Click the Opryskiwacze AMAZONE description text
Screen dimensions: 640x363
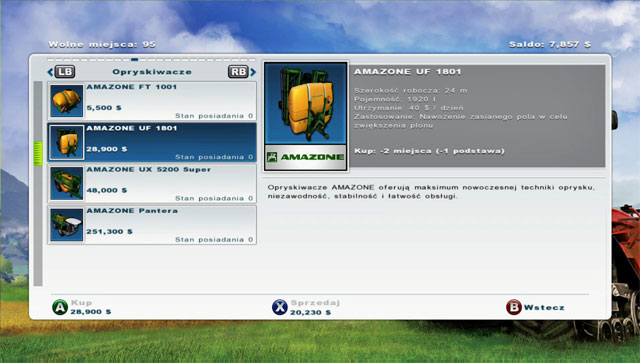pyautogui.click(x=431, y=192)
